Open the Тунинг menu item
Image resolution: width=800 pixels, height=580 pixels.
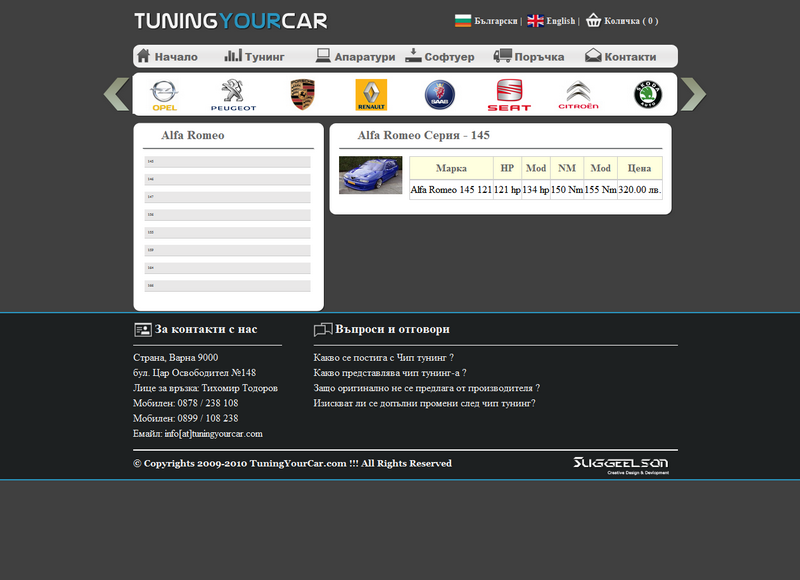click(265, 57)
